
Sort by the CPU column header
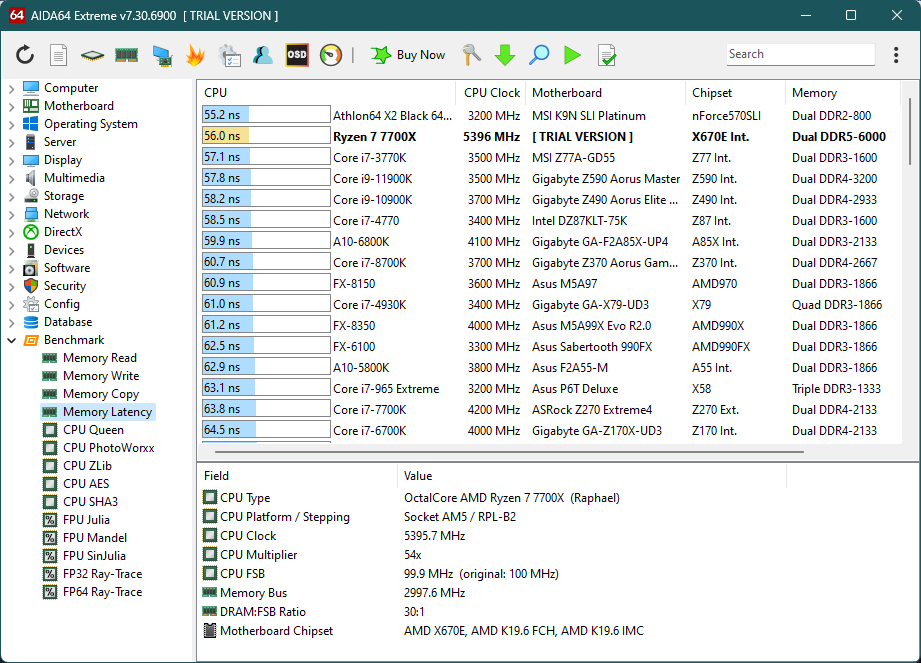point(326,93)
